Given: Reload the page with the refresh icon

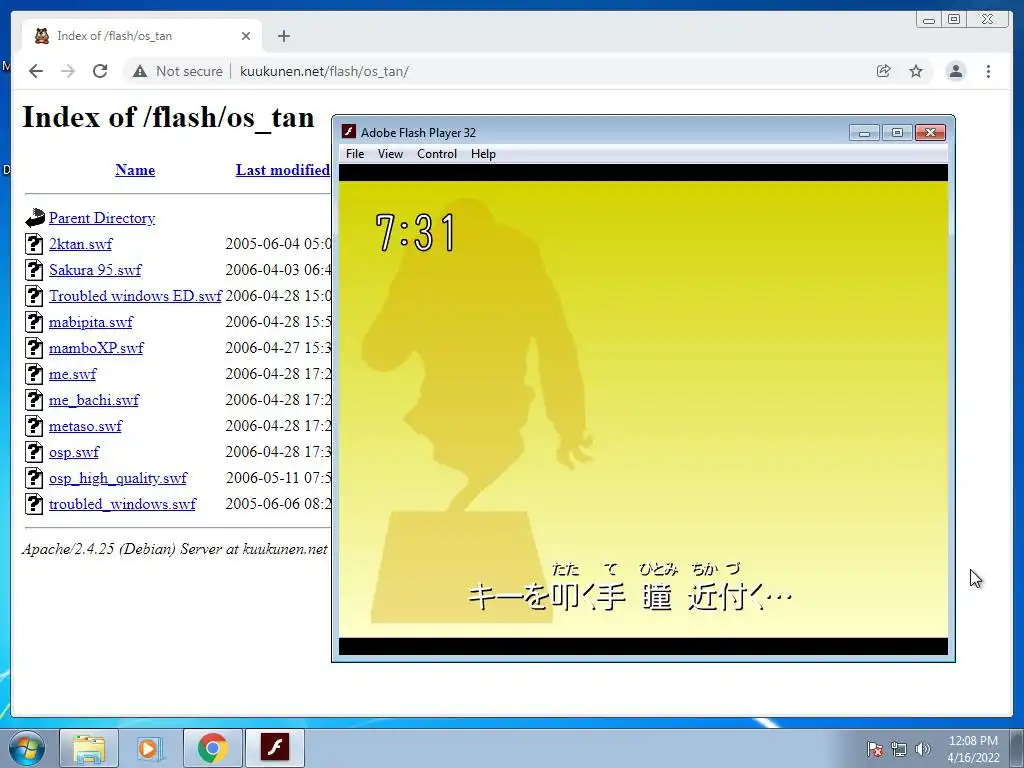Looking at the screenshot, I should tap(100, 71).
